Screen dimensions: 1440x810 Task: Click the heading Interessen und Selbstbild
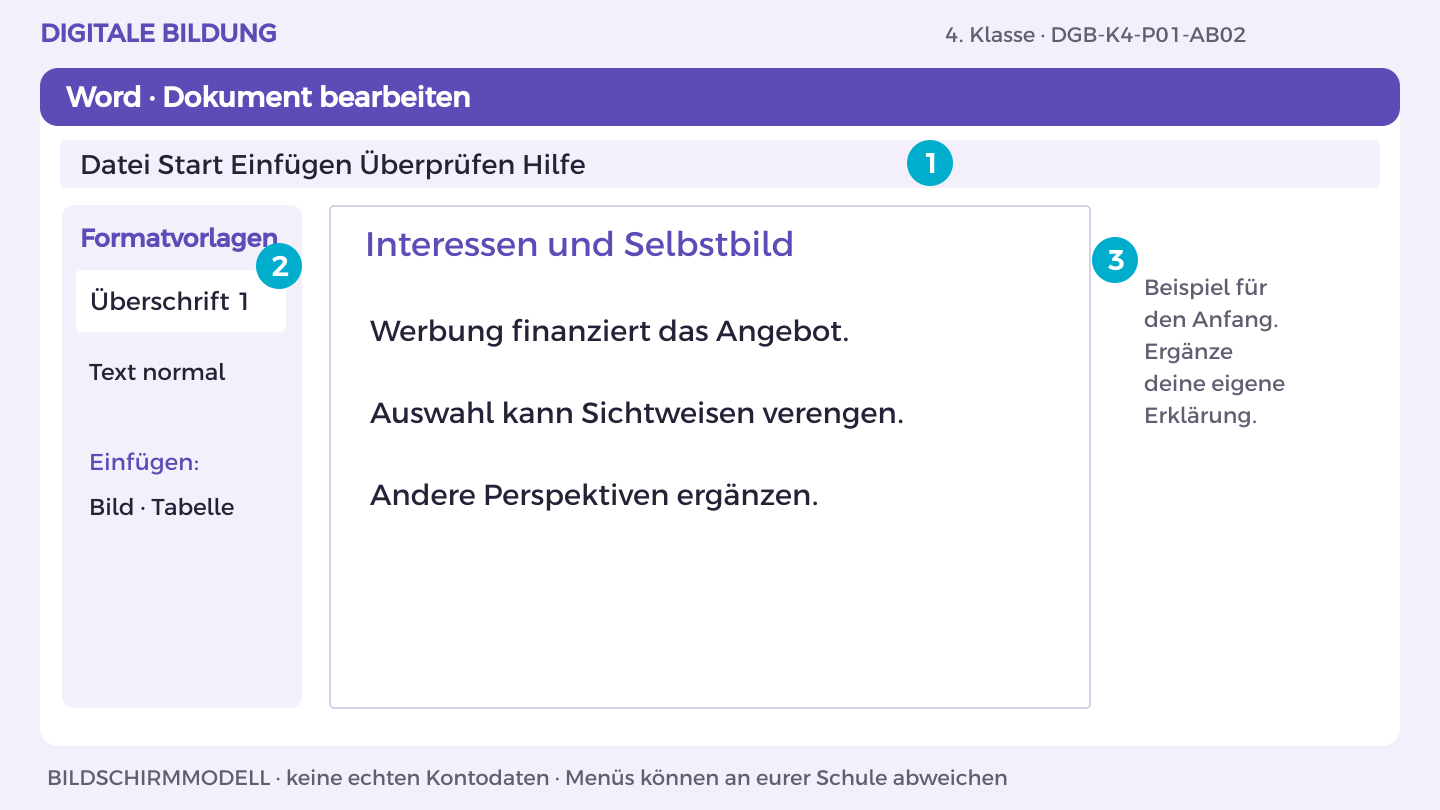point(579,244)
